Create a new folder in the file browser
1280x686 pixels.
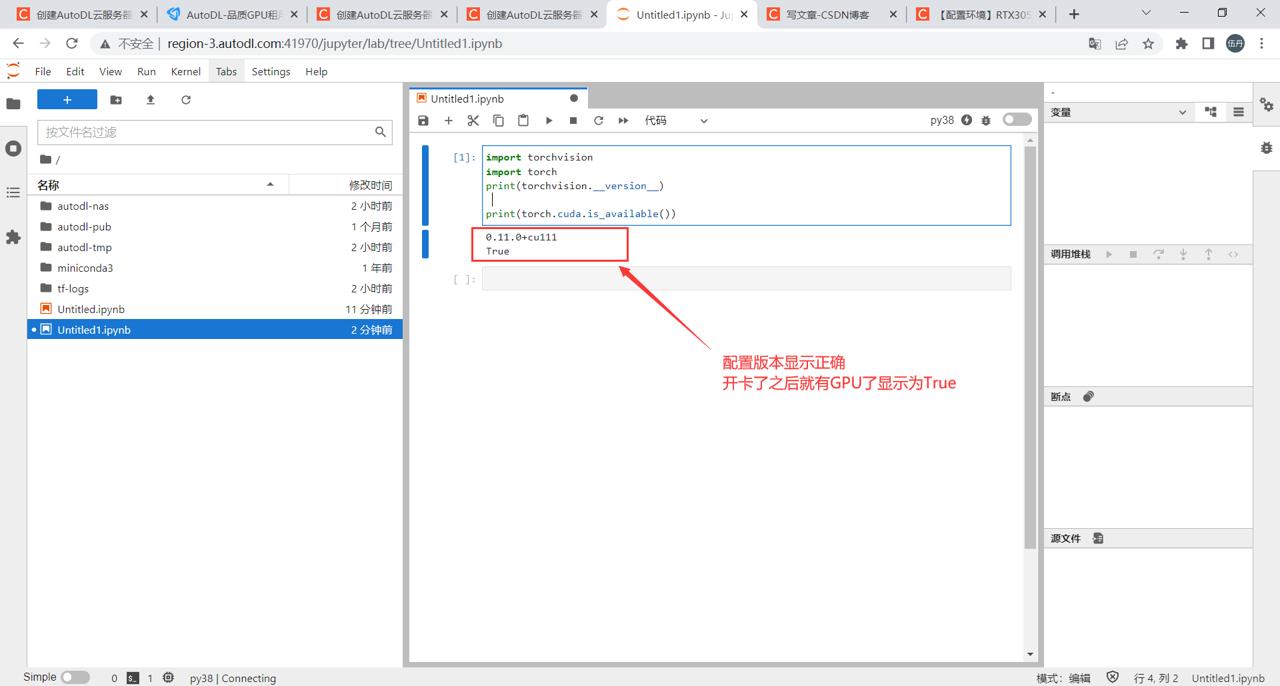tap(116, 100)
